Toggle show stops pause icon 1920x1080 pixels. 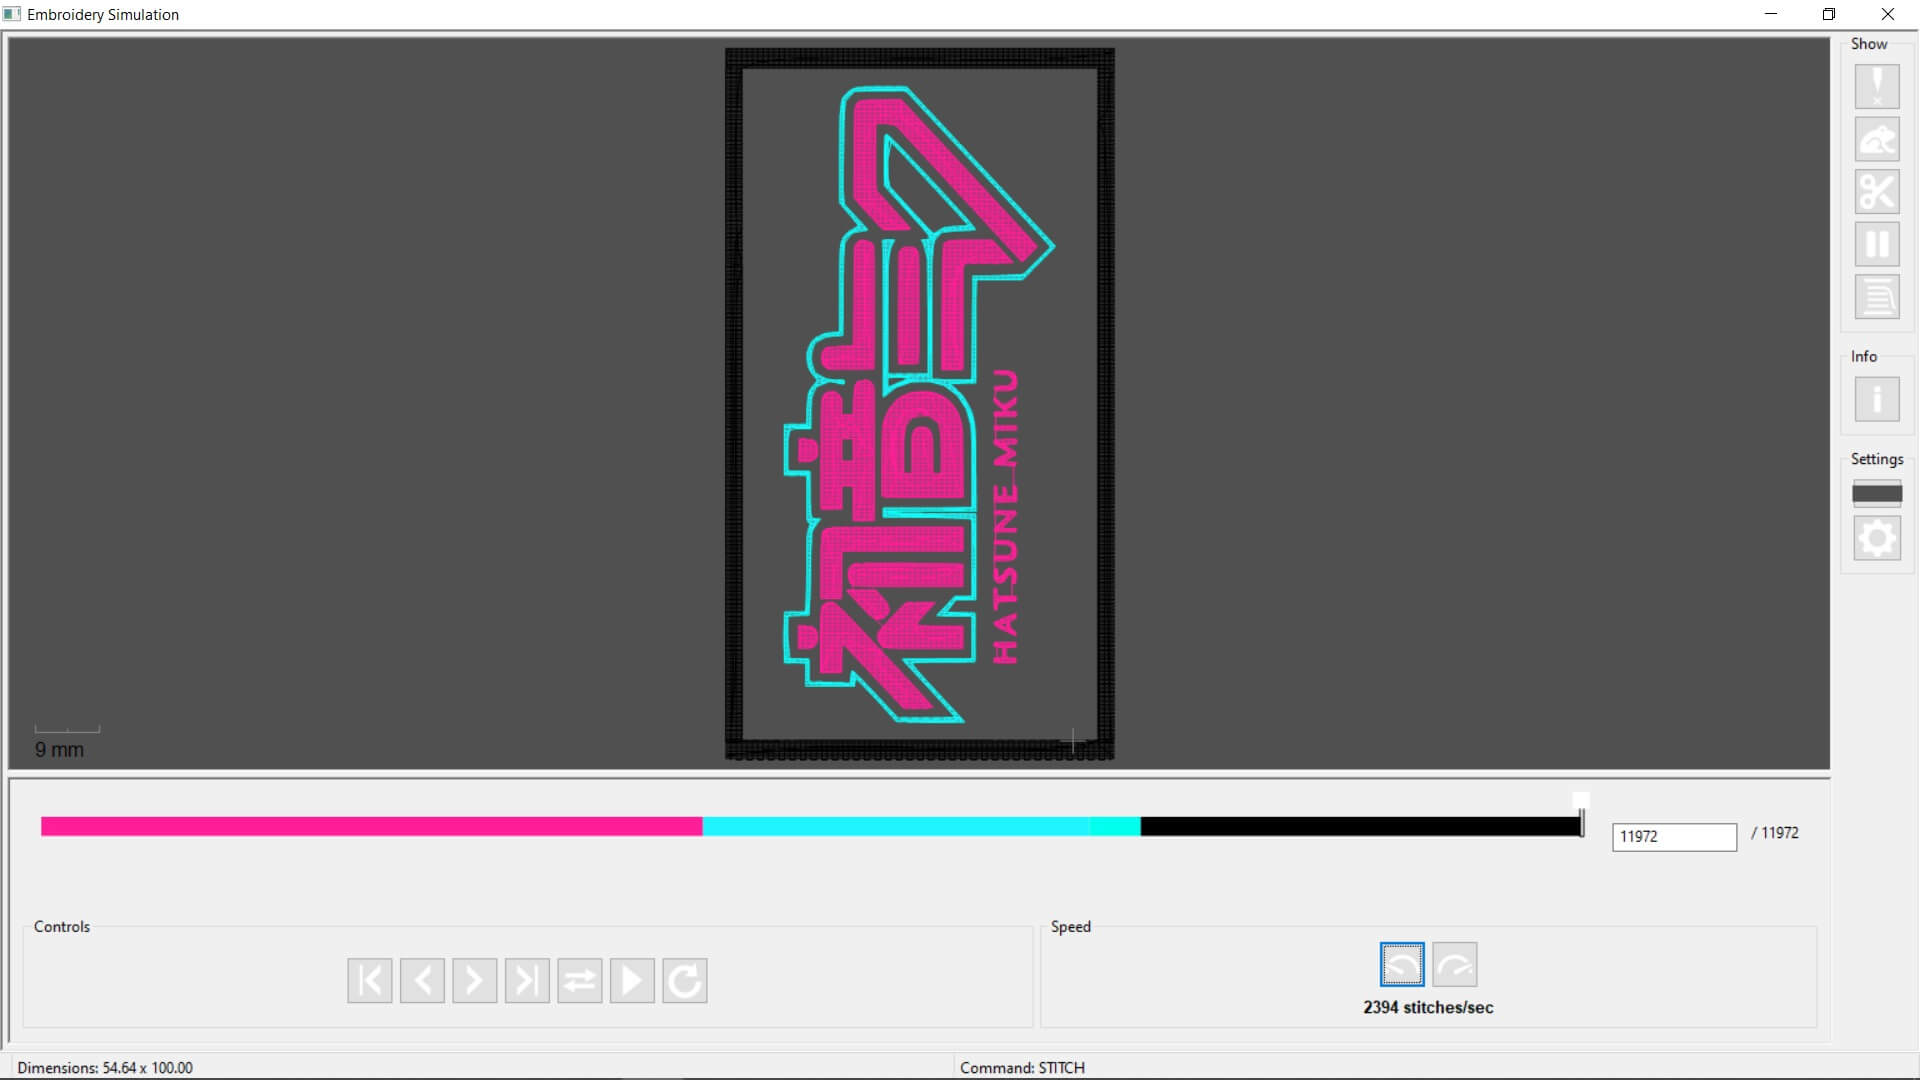click(x=1877, y=244)
